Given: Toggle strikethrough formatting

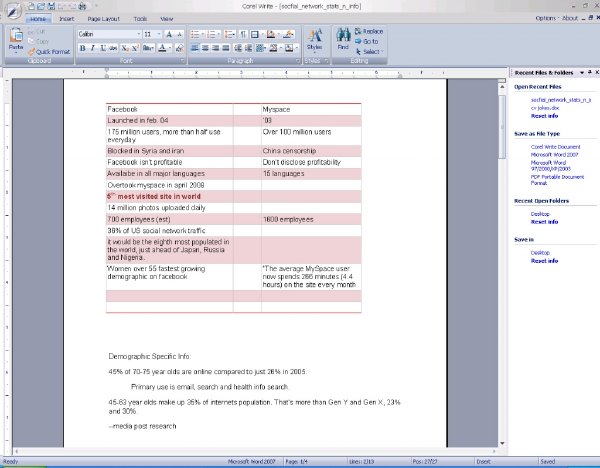Looking at the screenshot, I should [x=113, y=48].
